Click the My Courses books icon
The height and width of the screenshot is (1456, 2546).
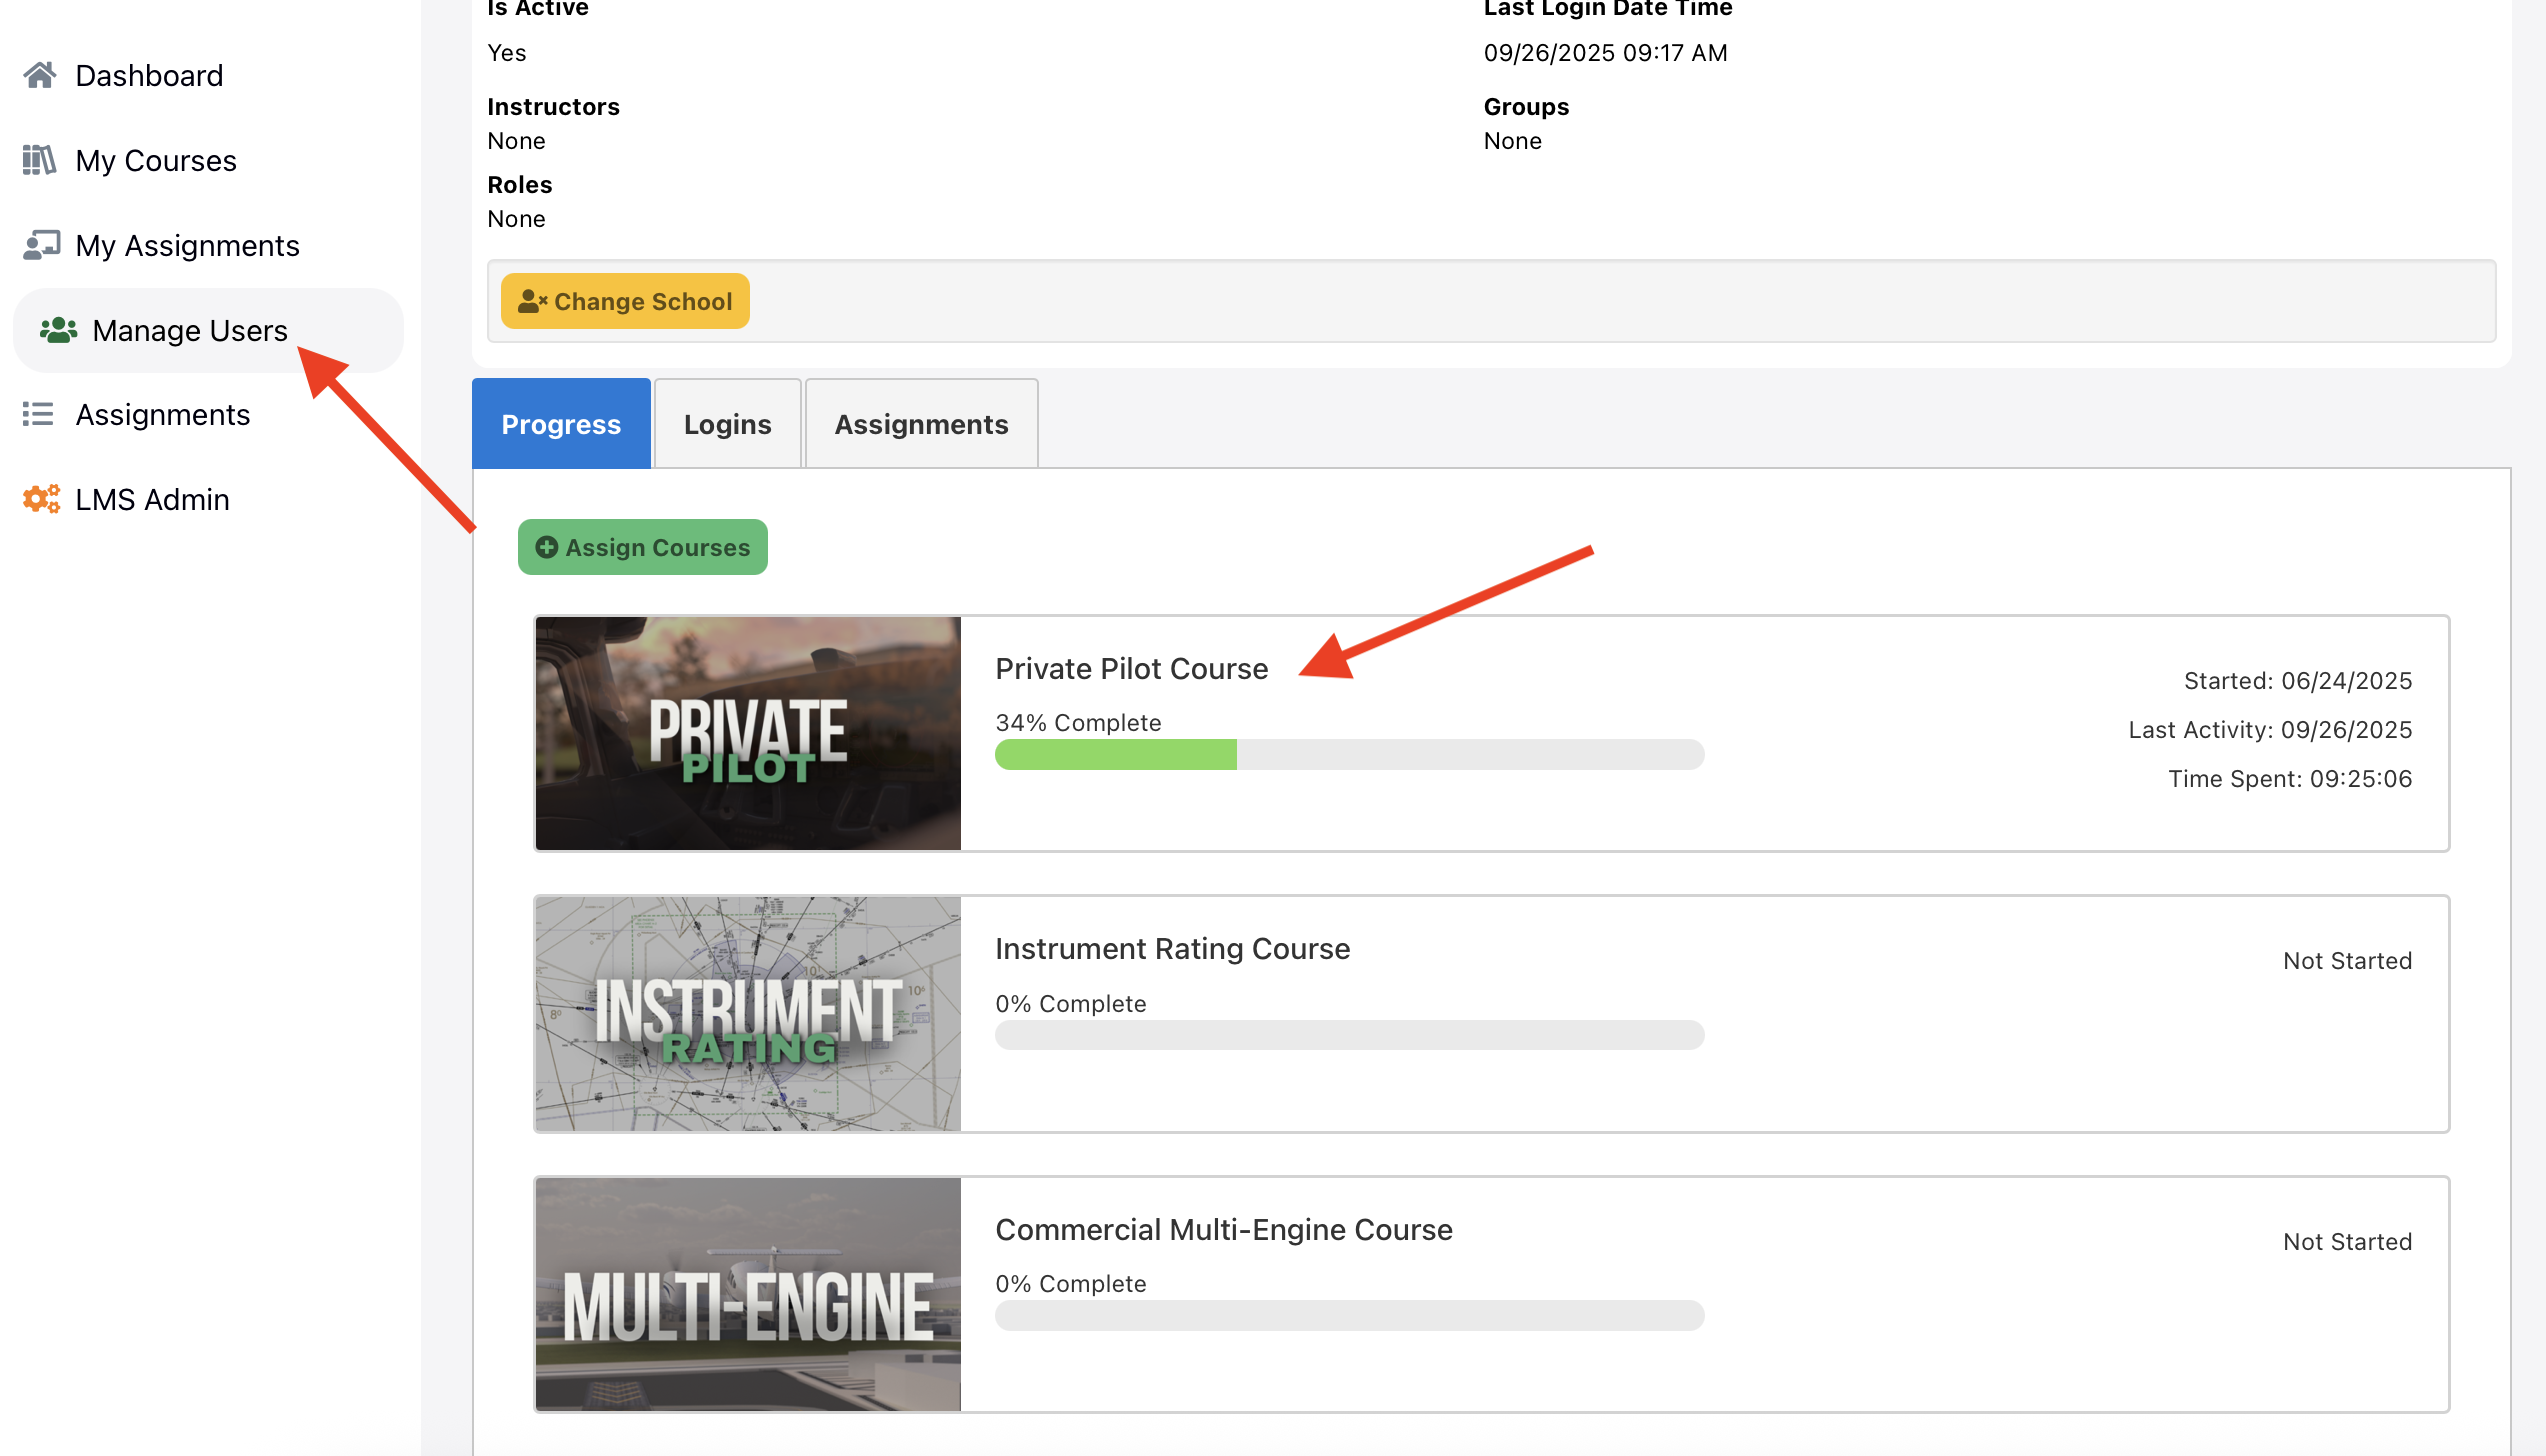(x=40, y=160)
